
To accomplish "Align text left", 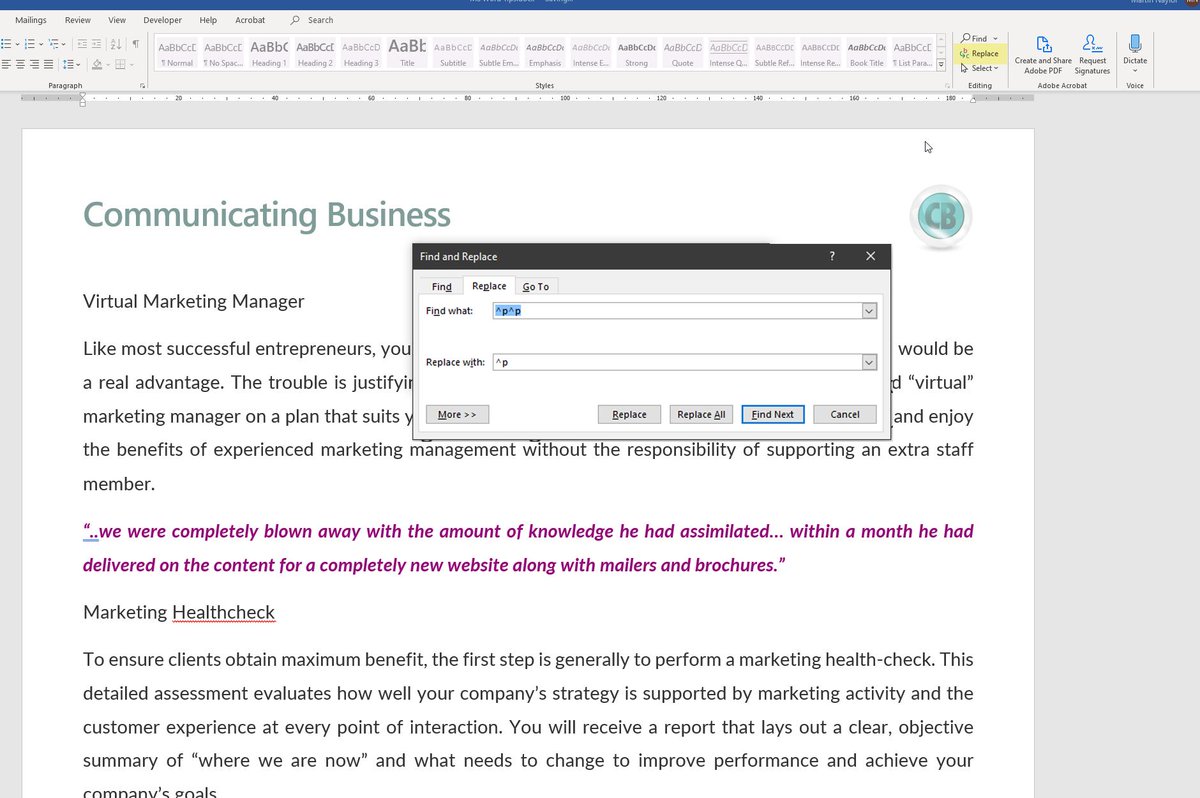I will coord(6,65).
